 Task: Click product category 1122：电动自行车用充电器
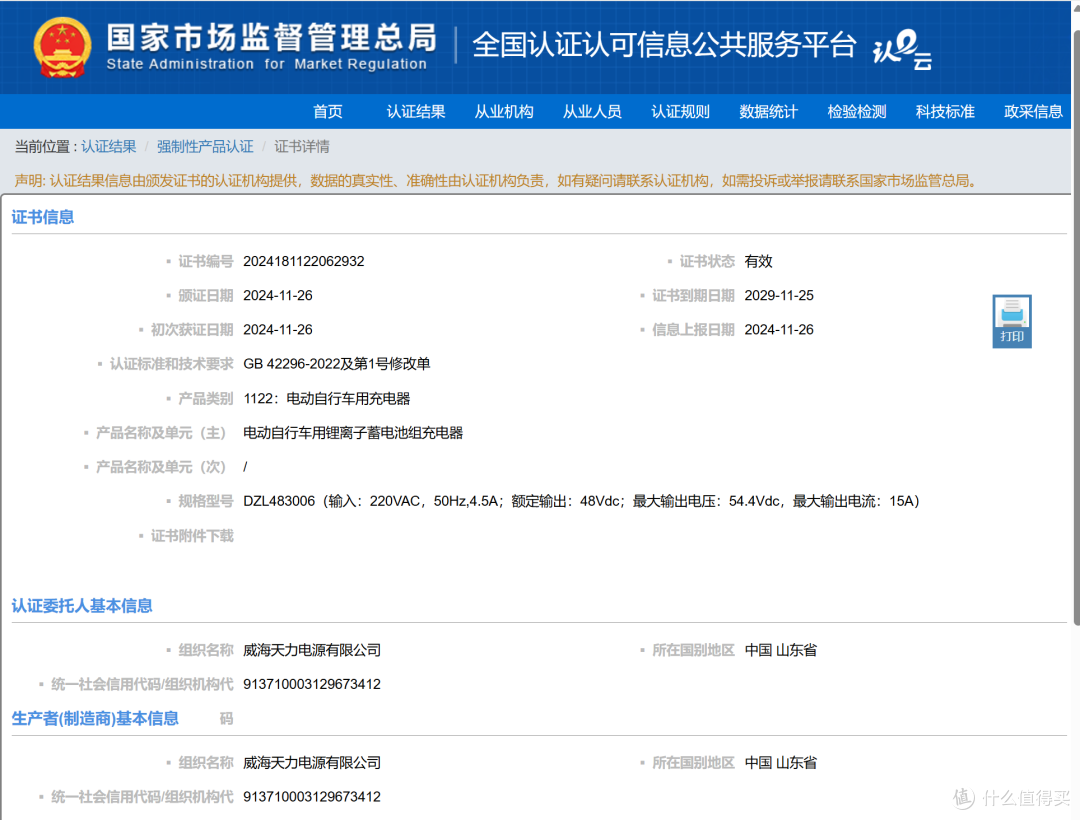[x=326, y=399]
